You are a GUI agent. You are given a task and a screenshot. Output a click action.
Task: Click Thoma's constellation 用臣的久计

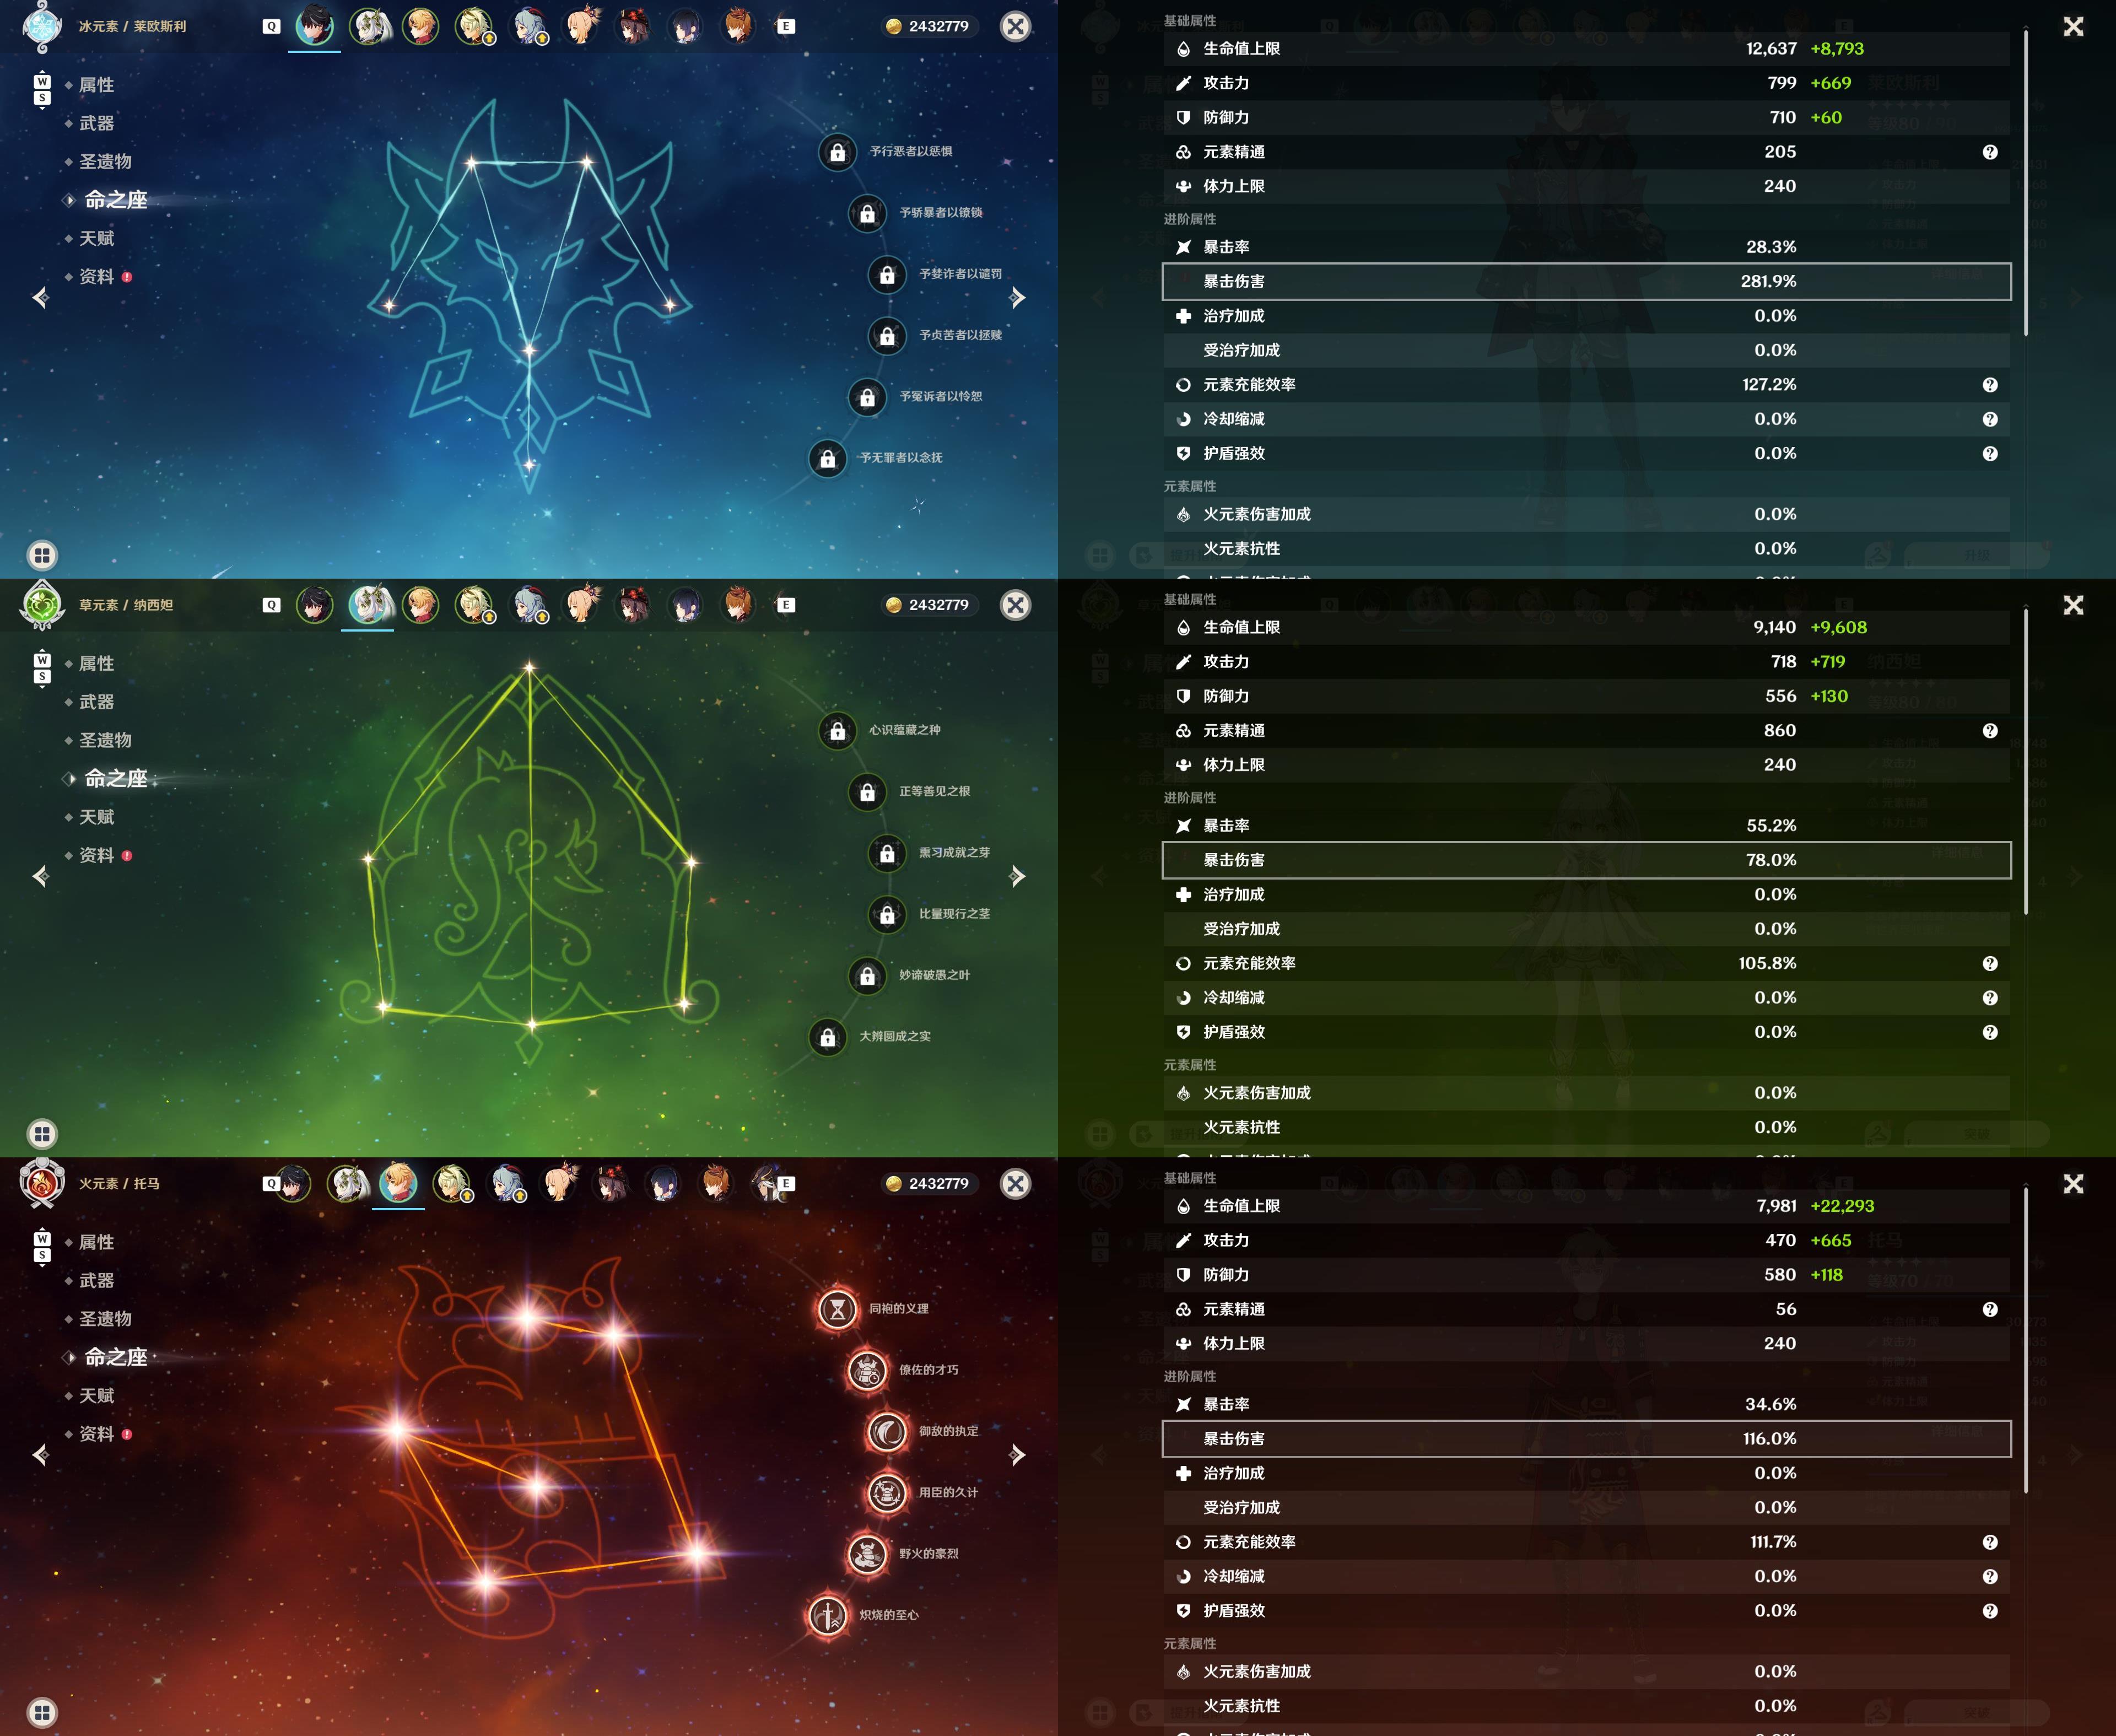click(x=887, y=1493)
